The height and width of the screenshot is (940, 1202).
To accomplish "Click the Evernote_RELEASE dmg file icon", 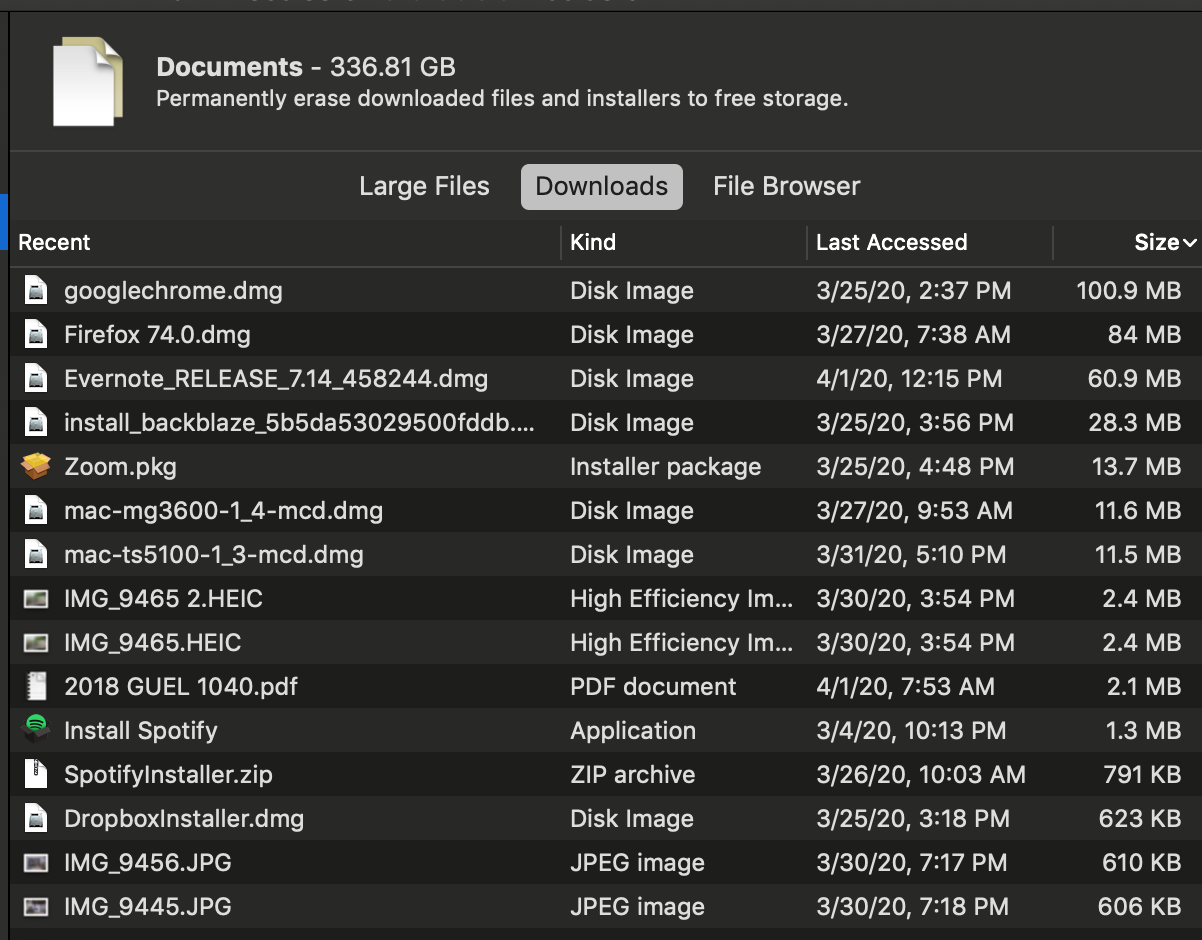I will [x=36, y=379].
